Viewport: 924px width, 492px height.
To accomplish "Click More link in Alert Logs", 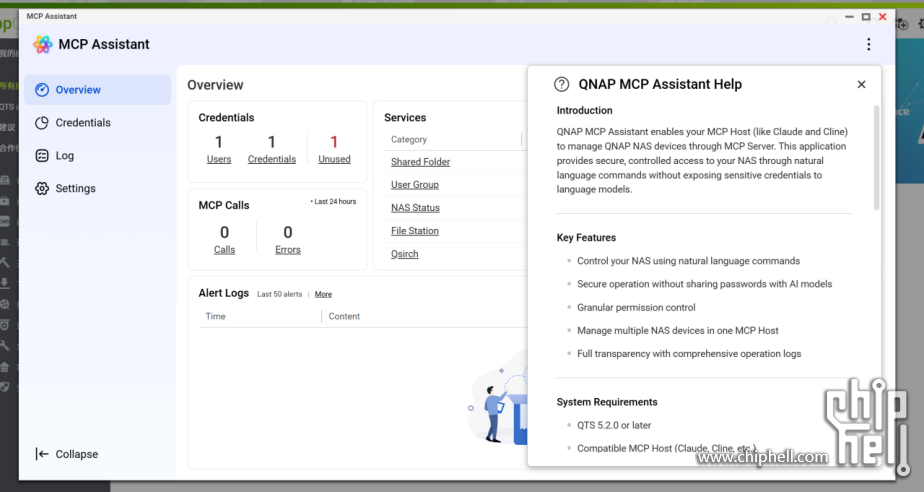I will pos(323,294).
